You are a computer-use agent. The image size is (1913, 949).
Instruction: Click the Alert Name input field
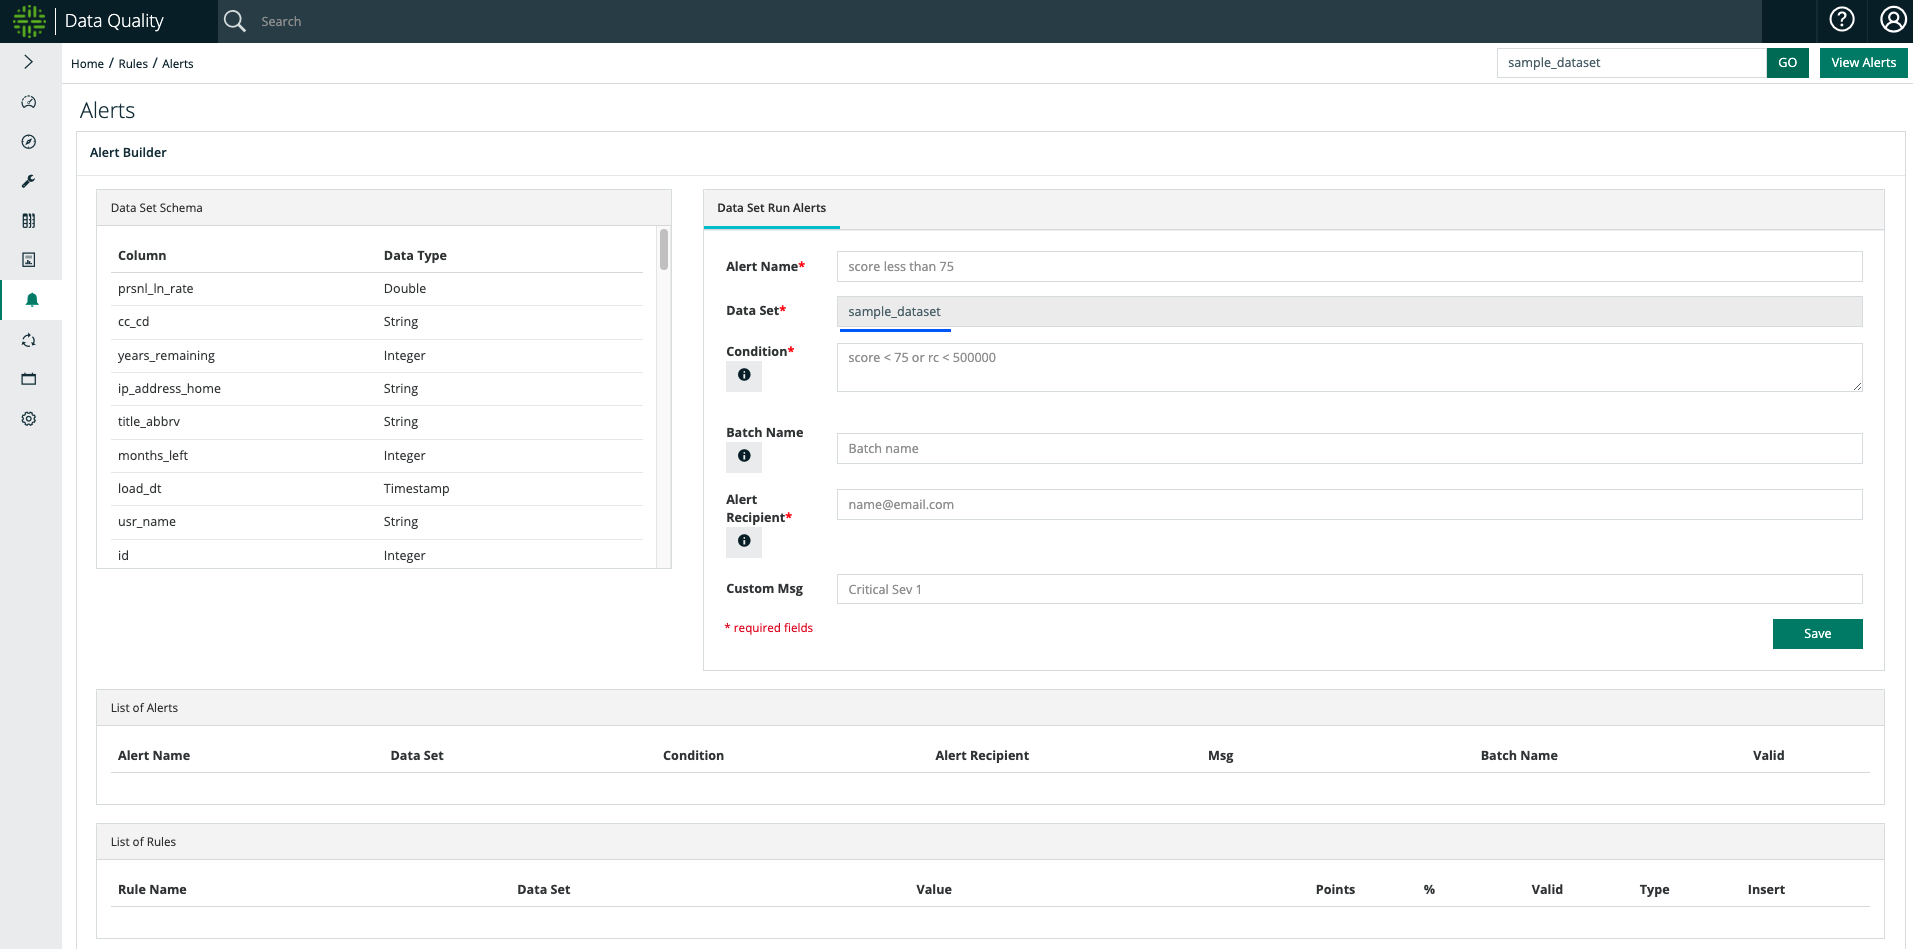pos(1349,267)
